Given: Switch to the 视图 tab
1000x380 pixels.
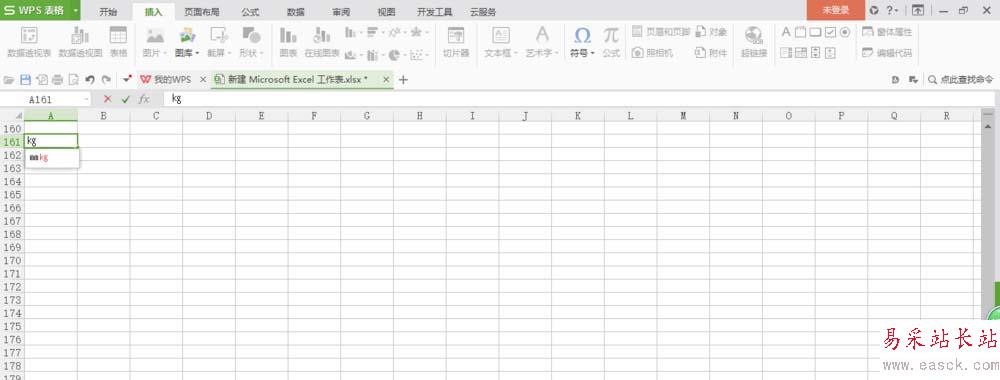Looking at the screenshot, I should point(386,11).
